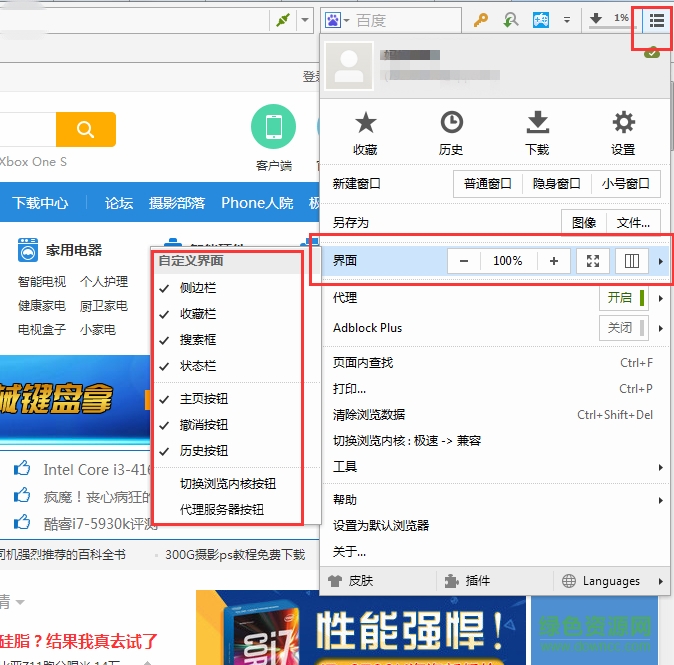674x665 pixels.
Task: Toggle the 主页按钮 home button option
Action: pyautogui.click(x=204, y=399)
